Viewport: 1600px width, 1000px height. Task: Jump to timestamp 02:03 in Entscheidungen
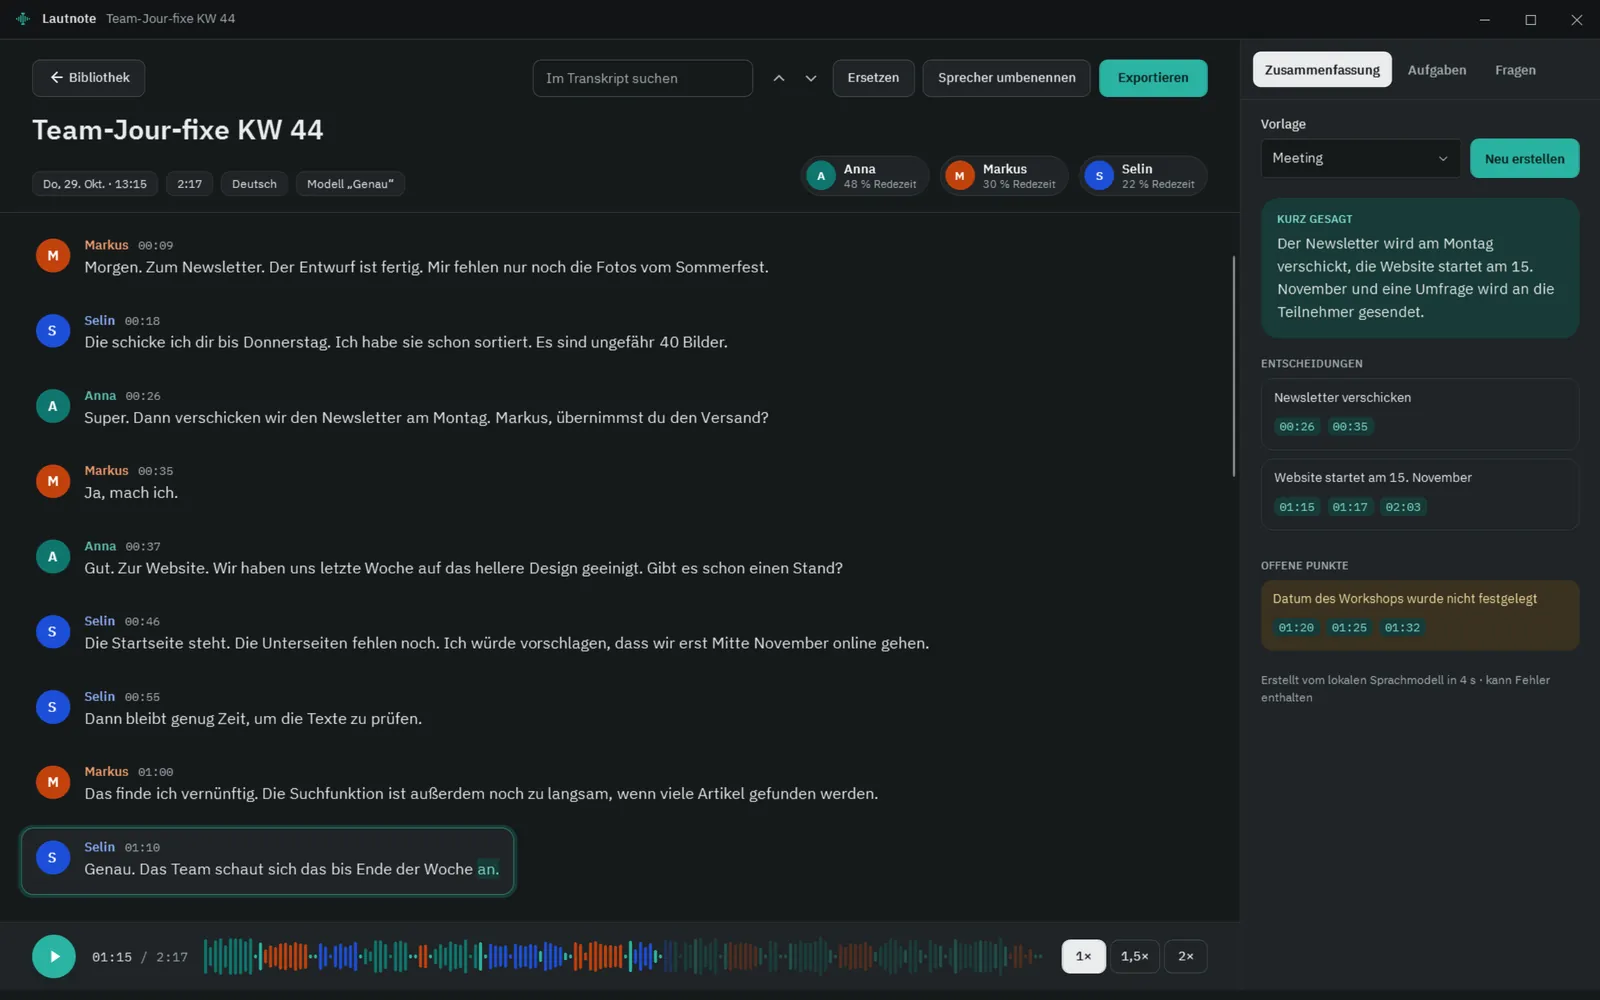[1403, 507]
